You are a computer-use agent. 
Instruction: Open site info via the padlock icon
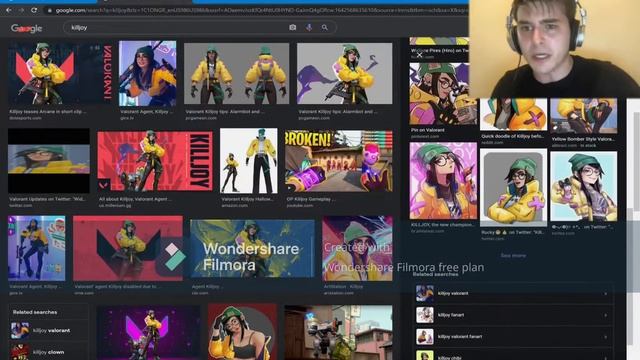(50, 10)
